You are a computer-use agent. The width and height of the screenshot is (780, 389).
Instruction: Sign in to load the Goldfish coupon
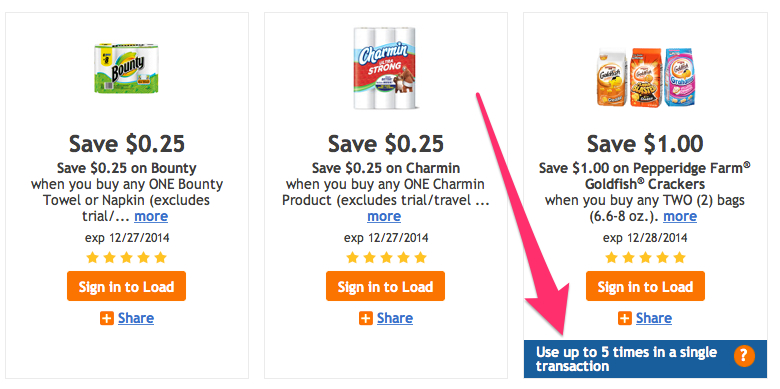click(645, 286)
